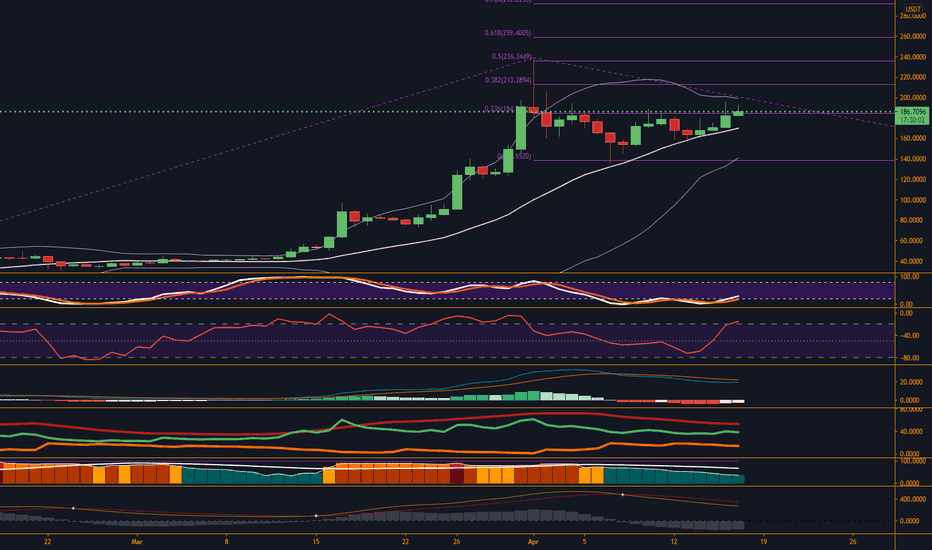Select the 0.382(213.2894) Fibonacci level label
This screenshot has height=550, width=932.
508,80
